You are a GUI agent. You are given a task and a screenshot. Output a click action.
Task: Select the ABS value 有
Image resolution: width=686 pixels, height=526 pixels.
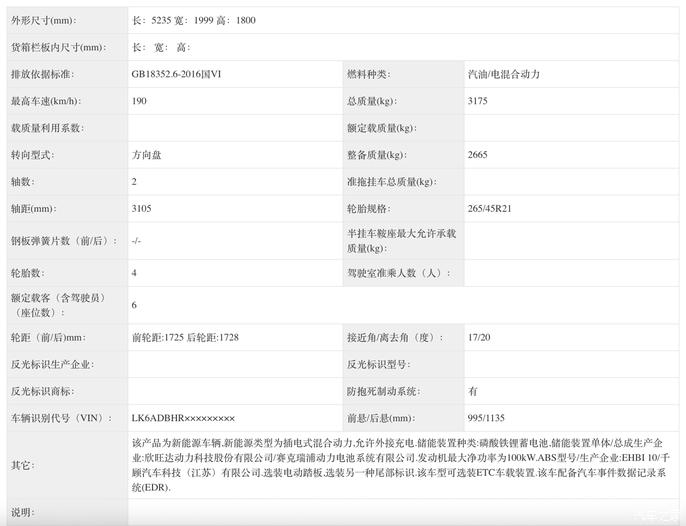pyautogui.click(x=472, y=391)
